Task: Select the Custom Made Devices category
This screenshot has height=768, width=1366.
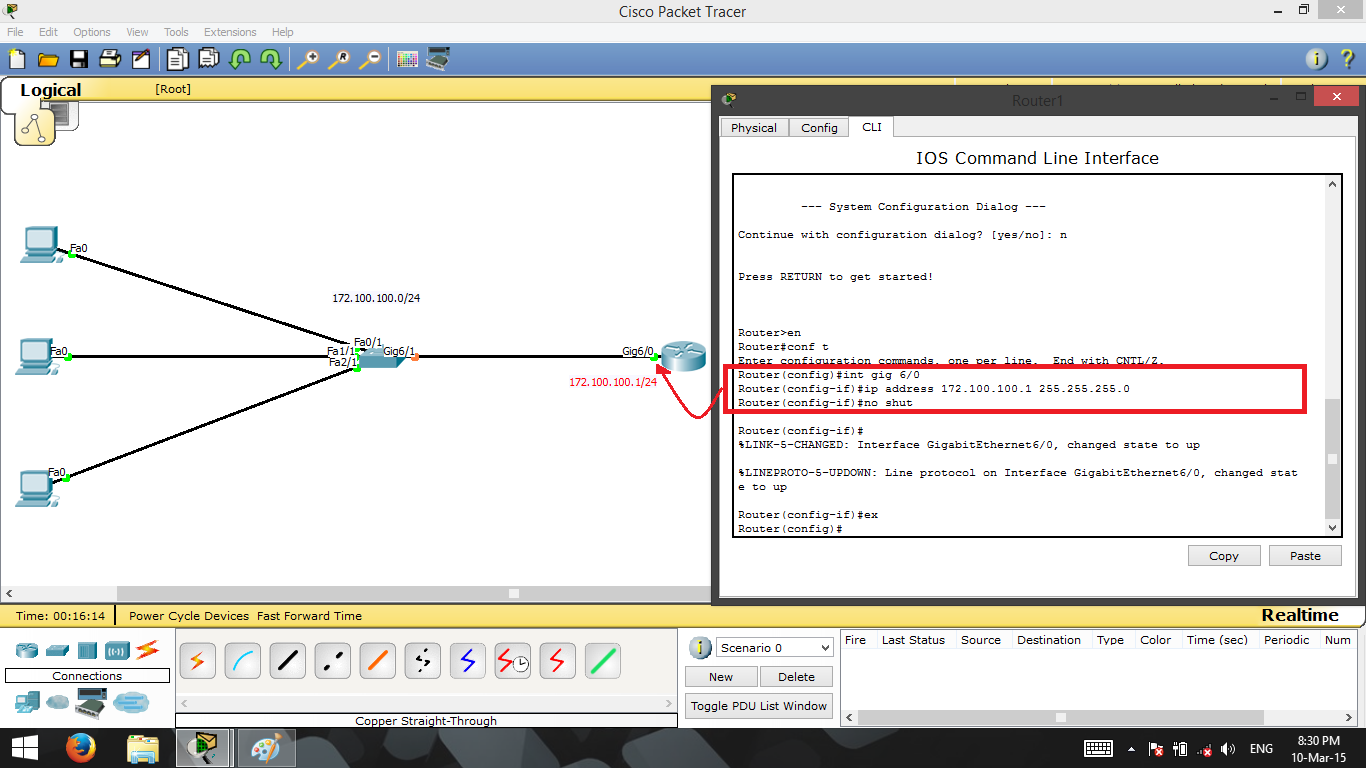Action: tap(92, 704)
